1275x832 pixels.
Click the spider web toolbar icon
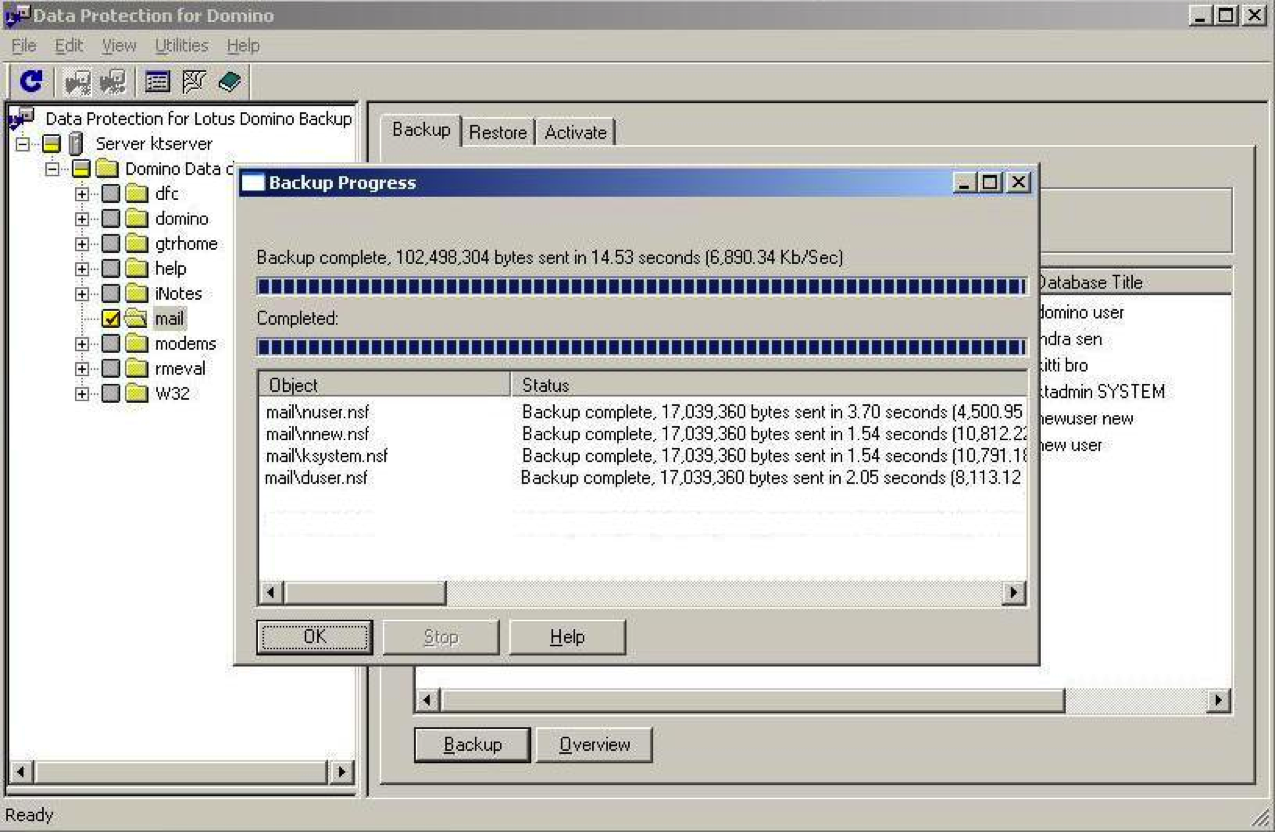tap(194, 82)
